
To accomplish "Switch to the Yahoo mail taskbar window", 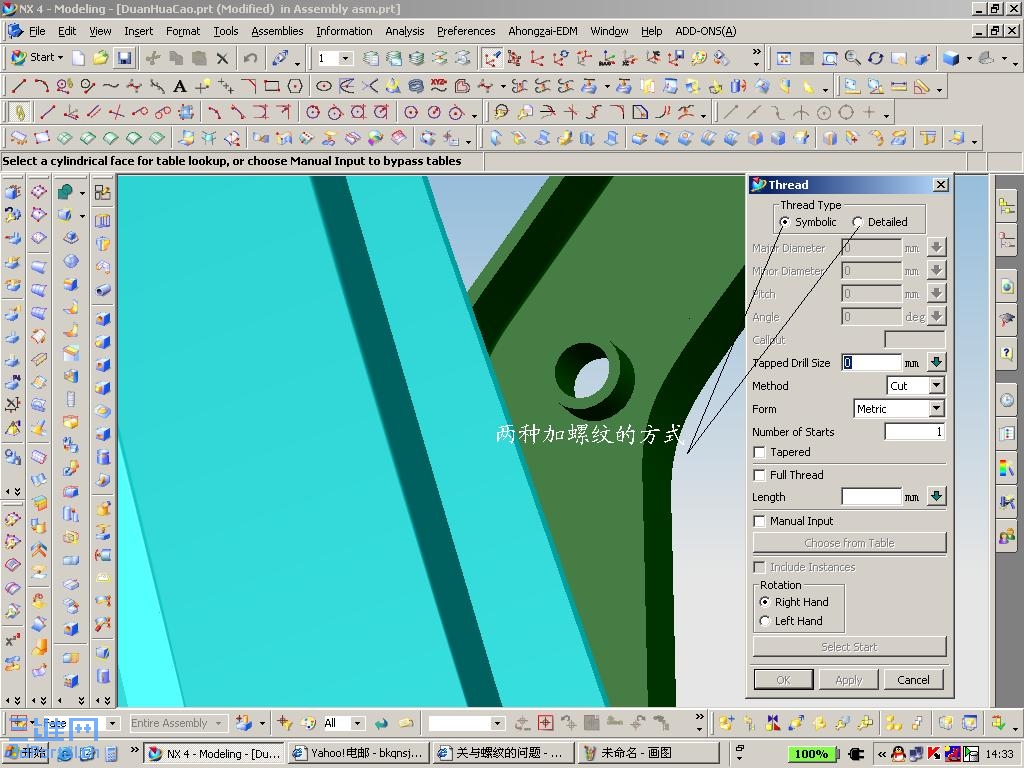I will tap(359, 753).
